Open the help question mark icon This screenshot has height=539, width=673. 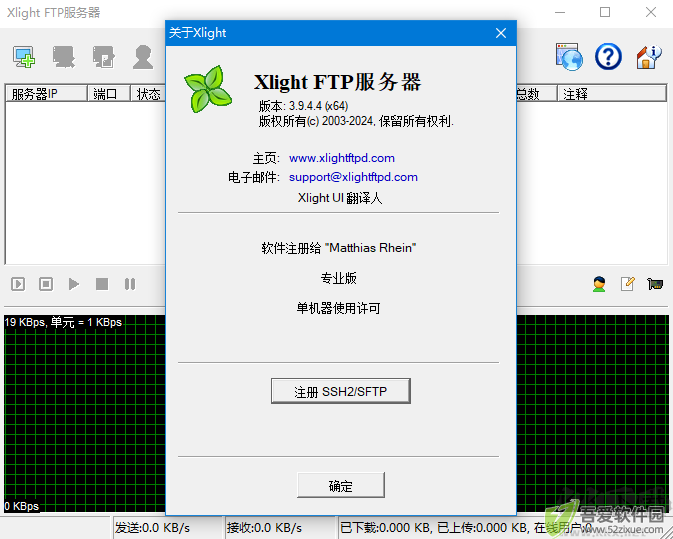point(608,57)
